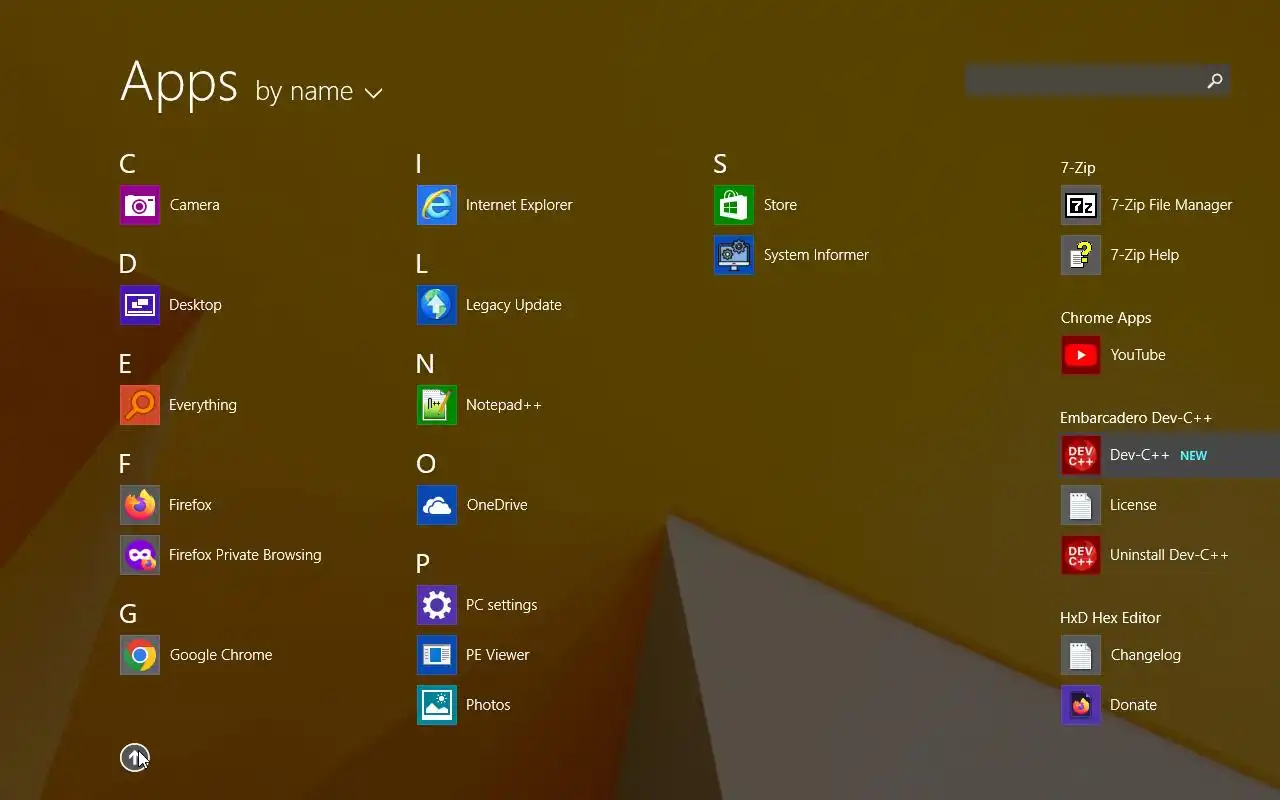This screenshot has height=800, width=1280.
Task: Open the Dev-C++ License document icon
Action: (1081, 505)
